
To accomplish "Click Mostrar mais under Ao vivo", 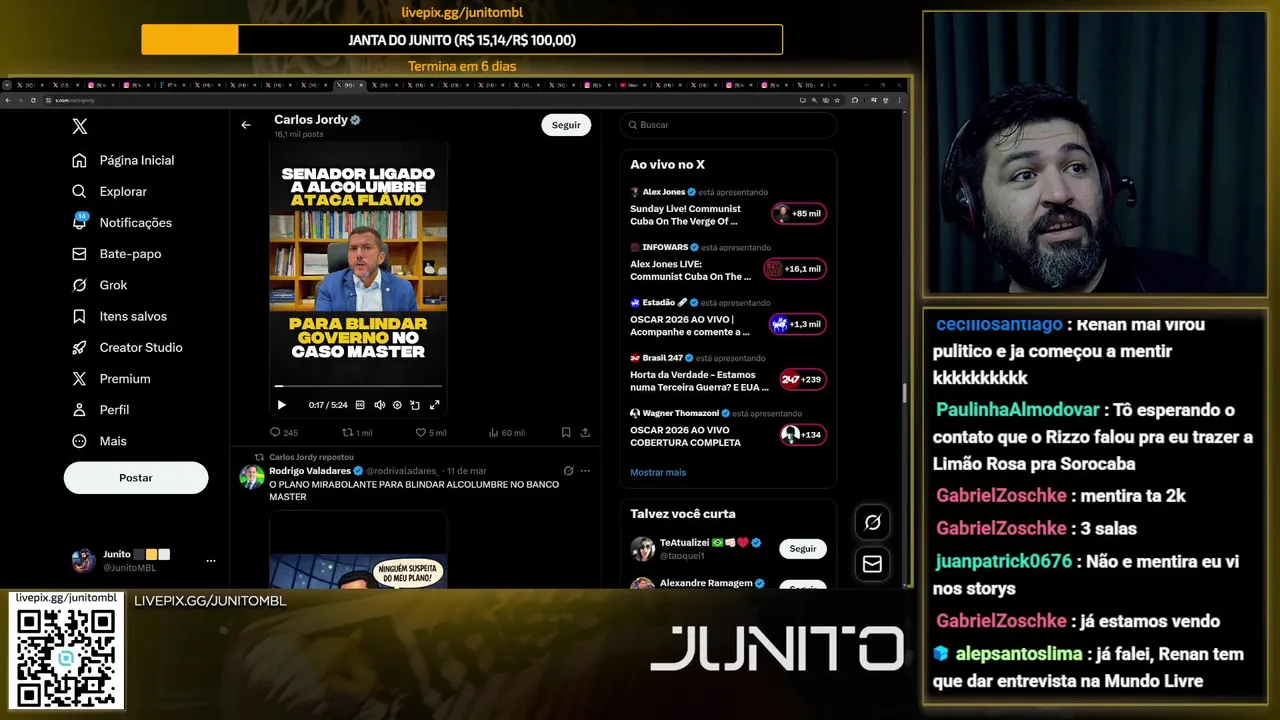I will [658, 472].
